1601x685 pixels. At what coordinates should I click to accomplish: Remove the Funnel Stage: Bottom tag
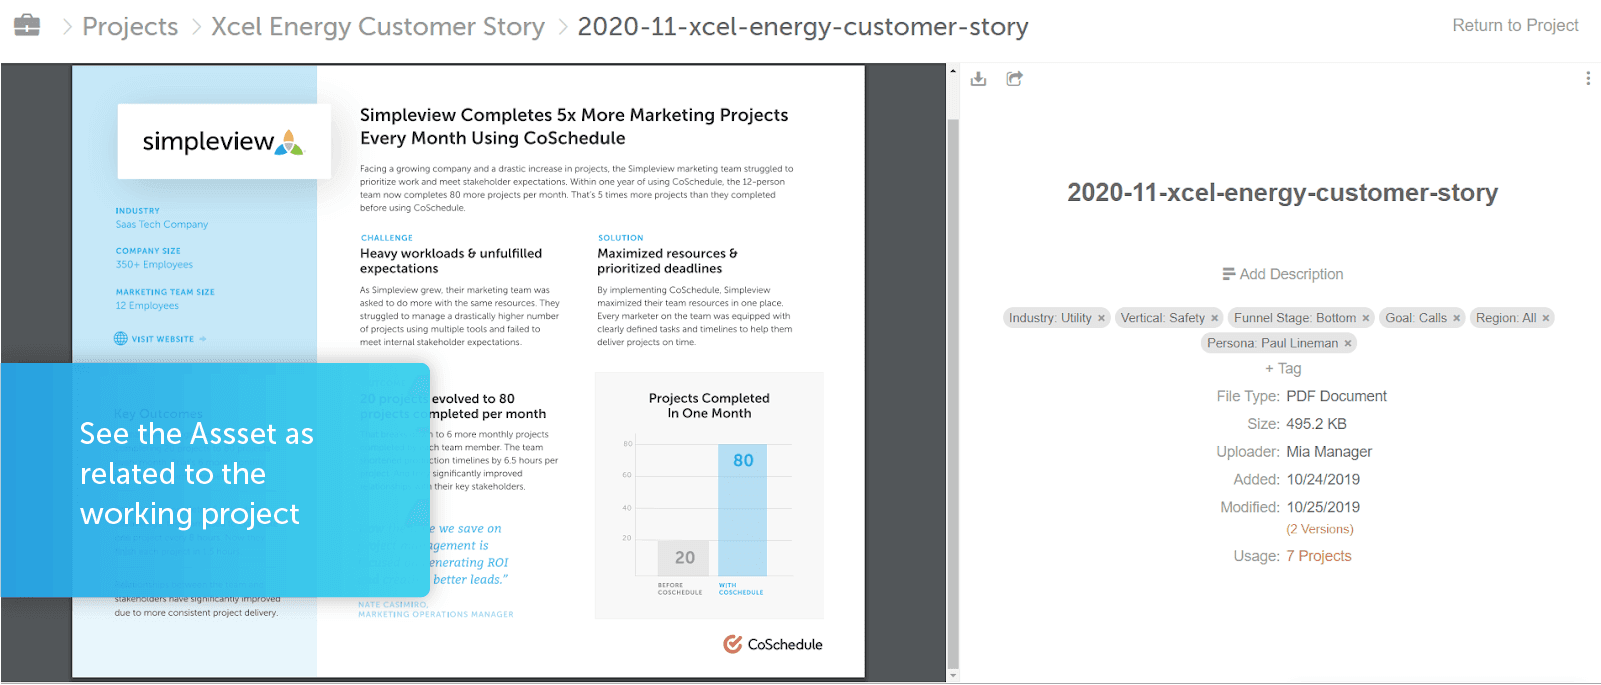[x=1366, y=318]
